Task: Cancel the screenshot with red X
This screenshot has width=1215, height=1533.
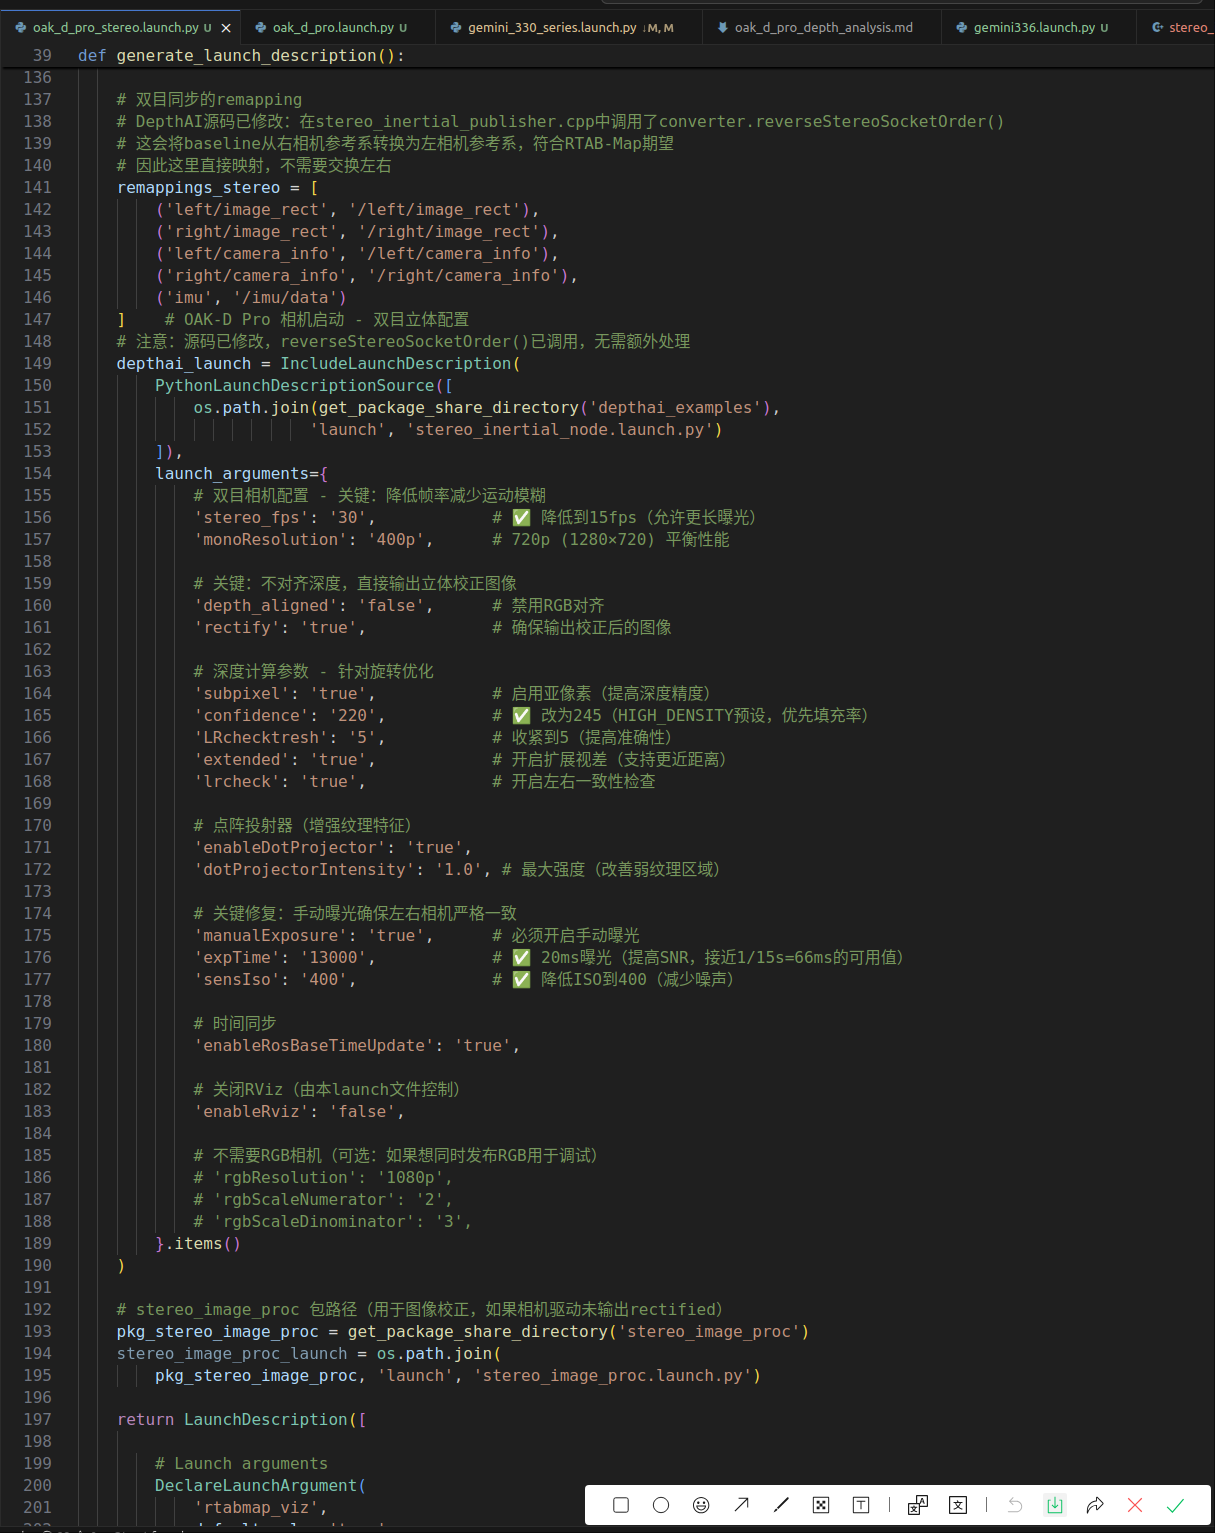Action: [1135, 1505]
